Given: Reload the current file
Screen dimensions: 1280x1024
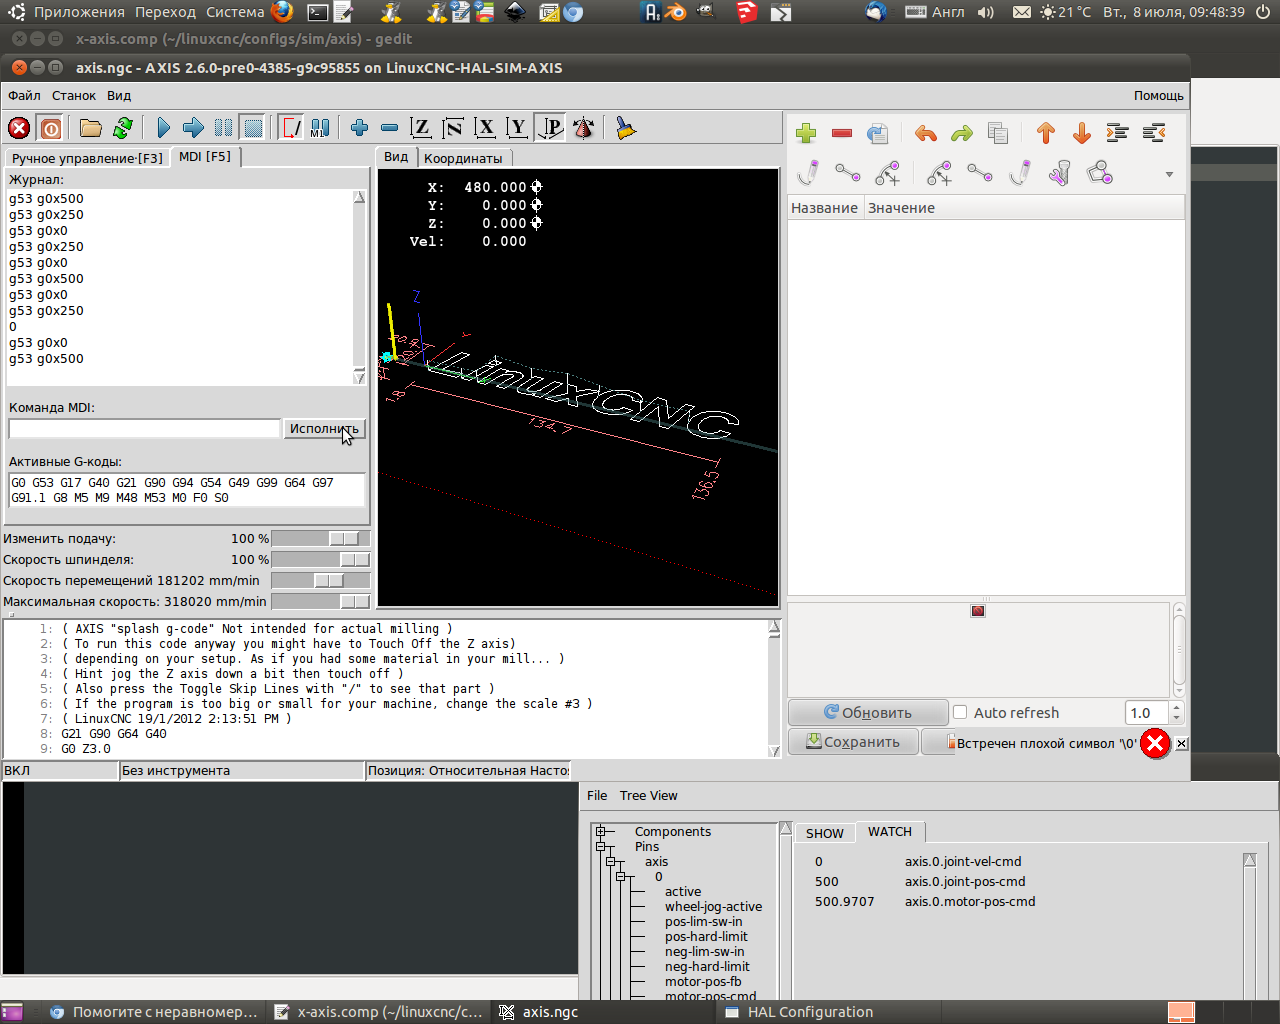Looking at the screenshot, I should [x=123, y=128].
